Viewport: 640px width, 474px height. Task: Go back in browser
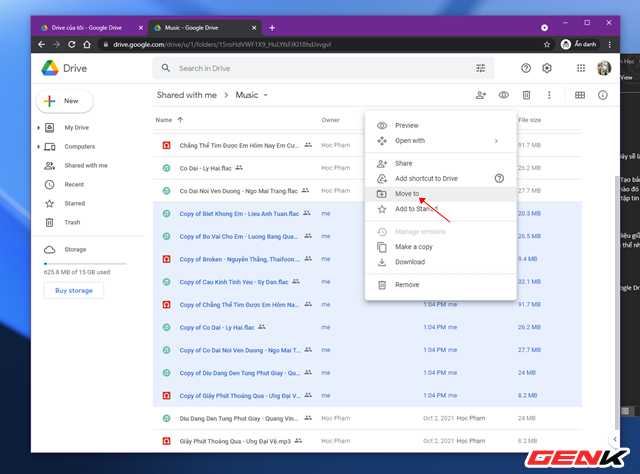point(41,45)
